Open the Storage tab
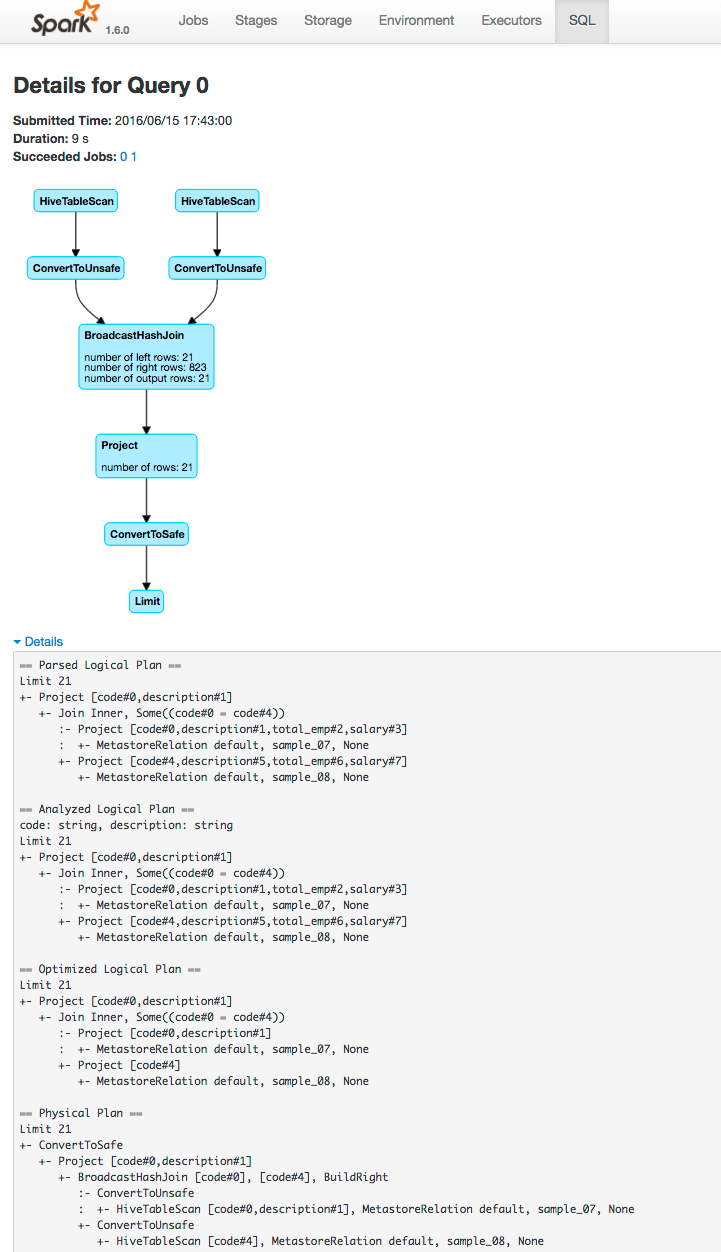Viewport: 721px width, 1252px height. (328, 20)
